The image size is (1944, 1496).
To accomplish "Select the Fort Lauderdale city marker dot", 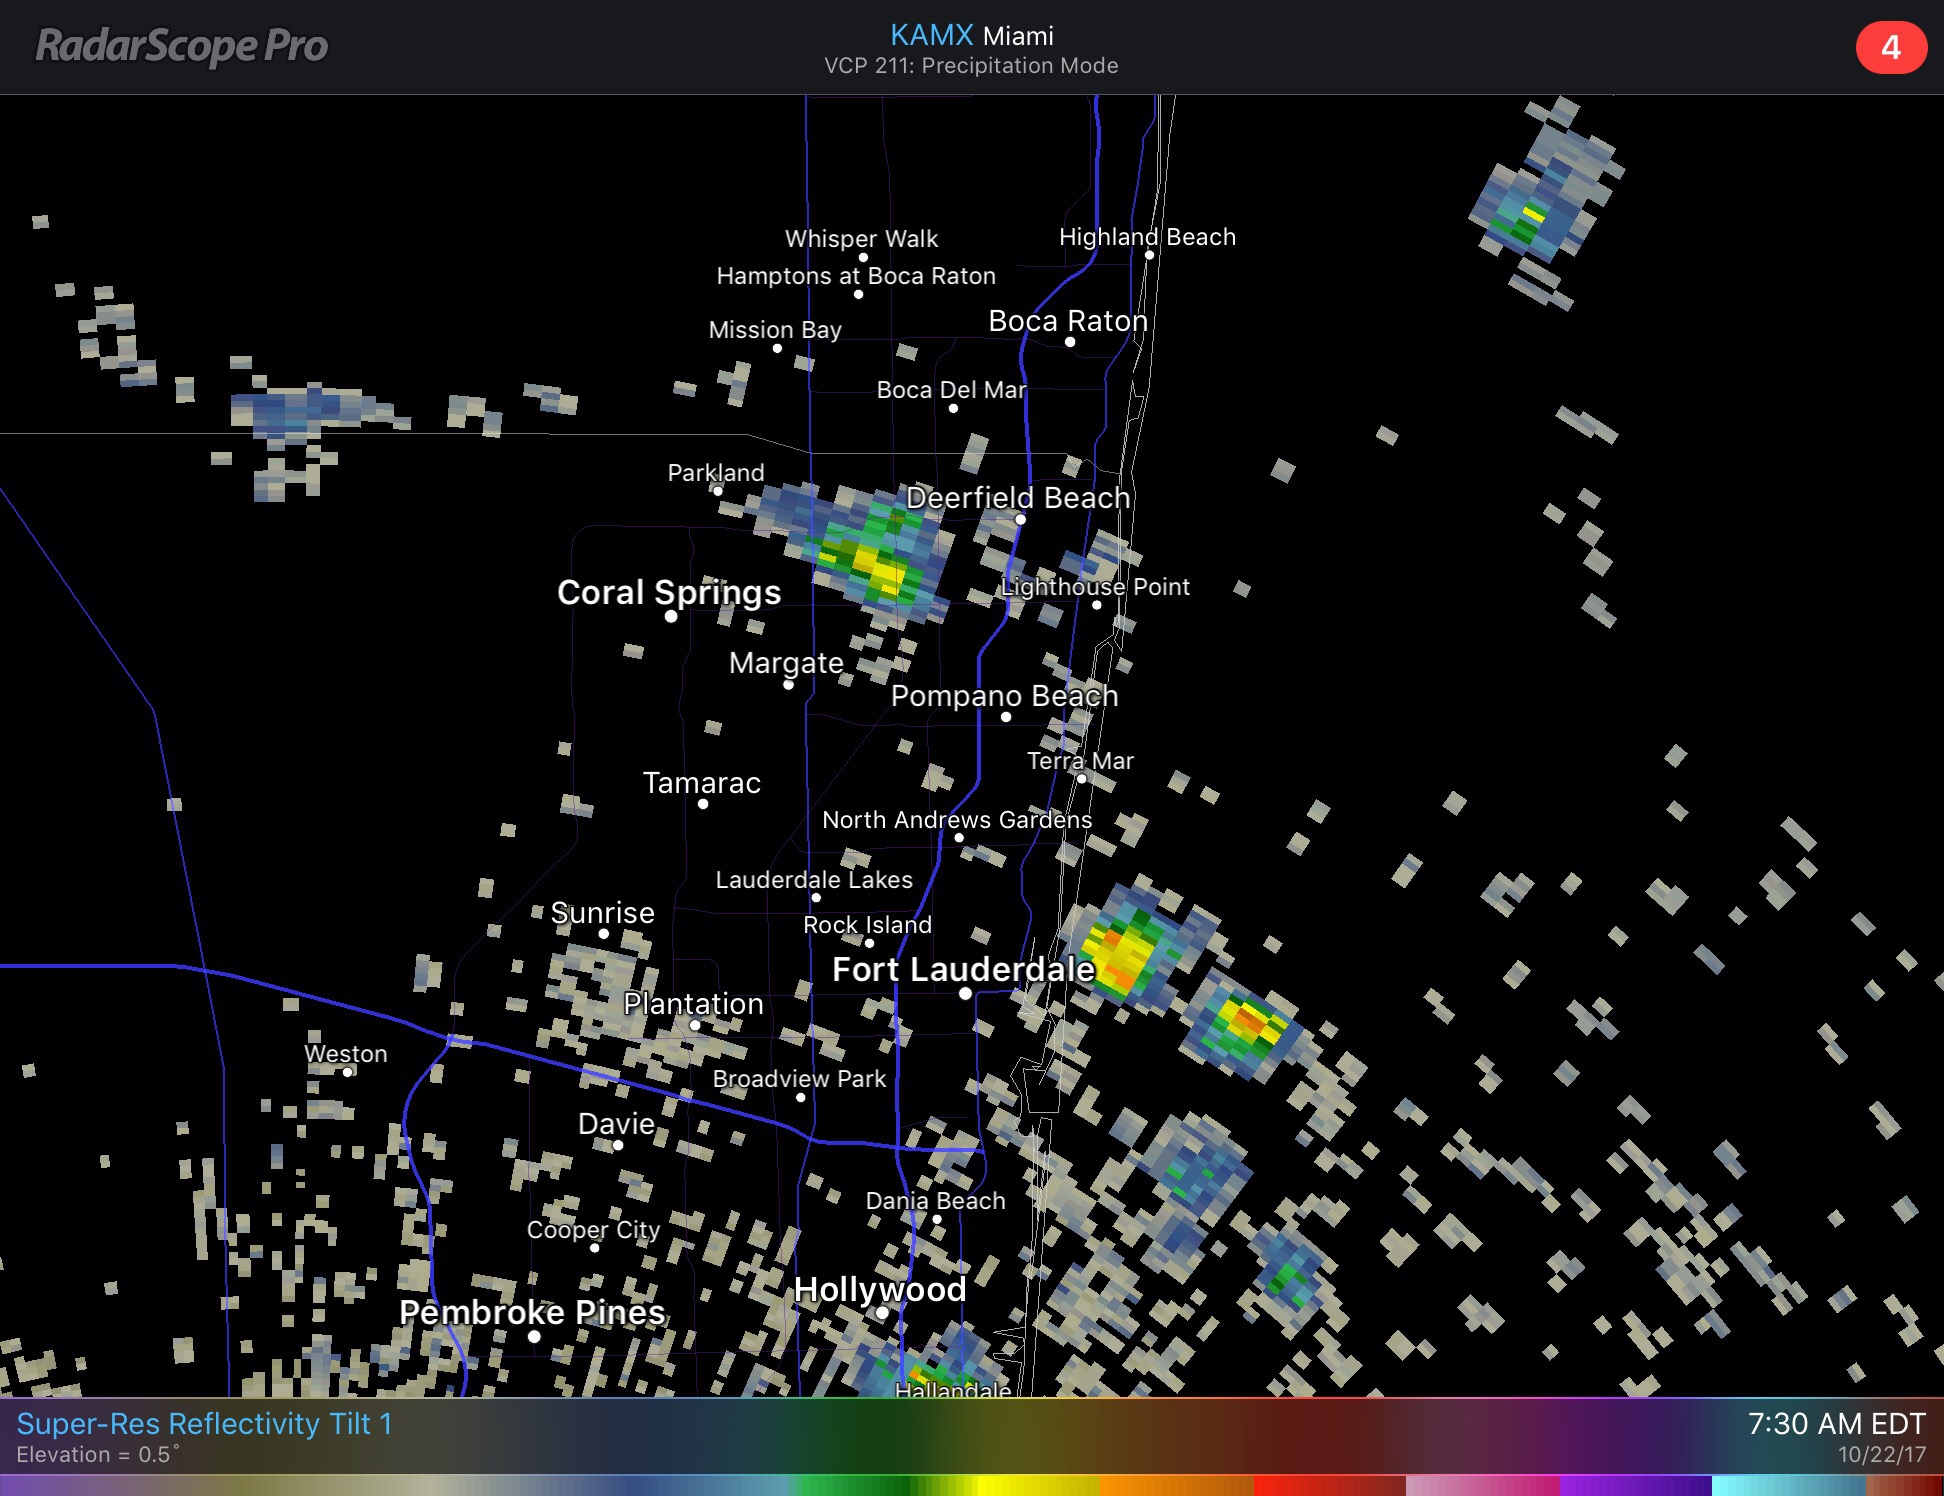I will click(965, 993).
